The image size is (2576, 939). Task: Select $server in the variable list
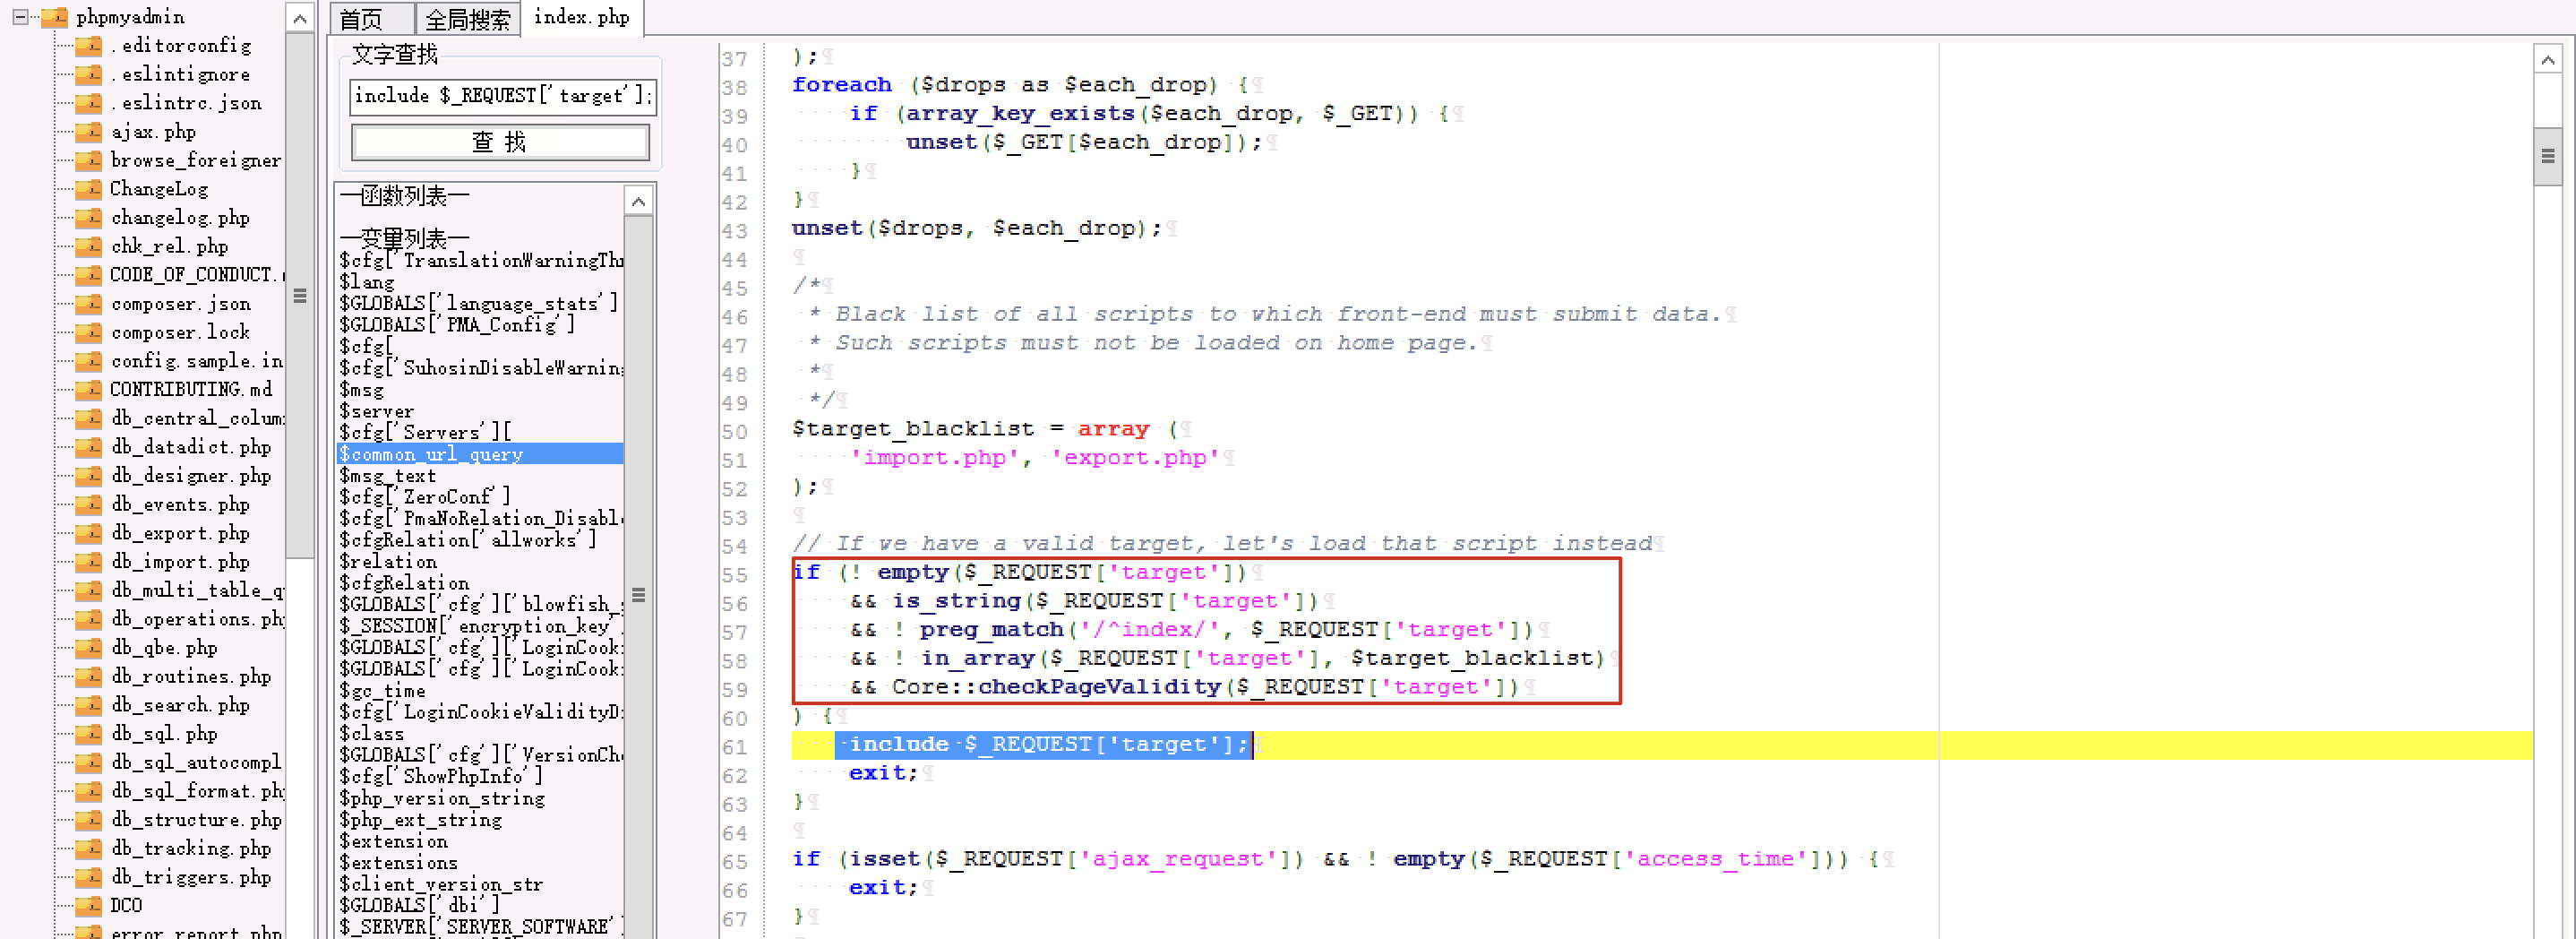(376, 411)
